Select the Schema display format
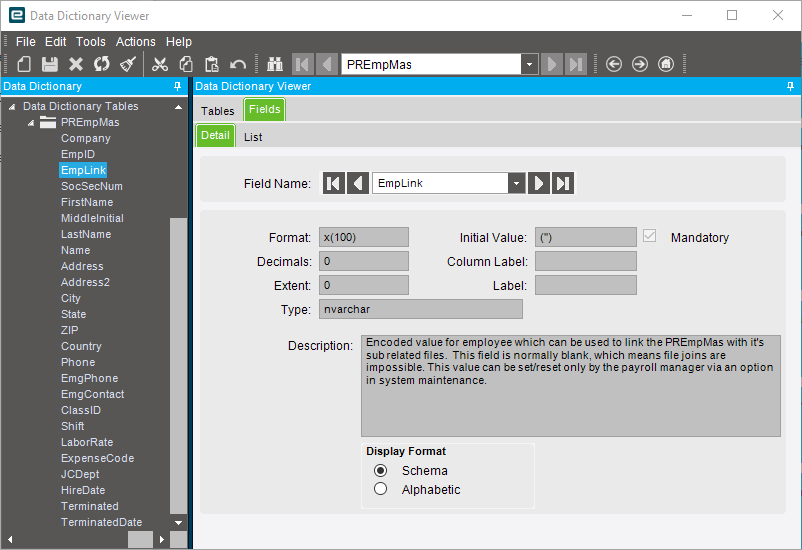Image resolution: width=802 pixels, height=550 pixels. click(x=380, y=470)
